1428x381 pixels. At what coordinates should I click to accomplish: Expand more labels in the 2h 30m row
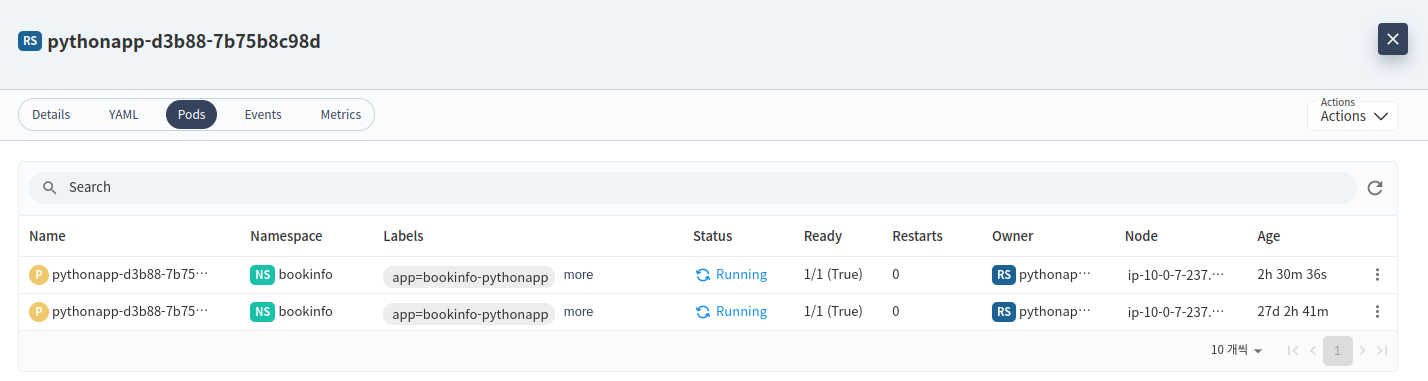(578, 274)
